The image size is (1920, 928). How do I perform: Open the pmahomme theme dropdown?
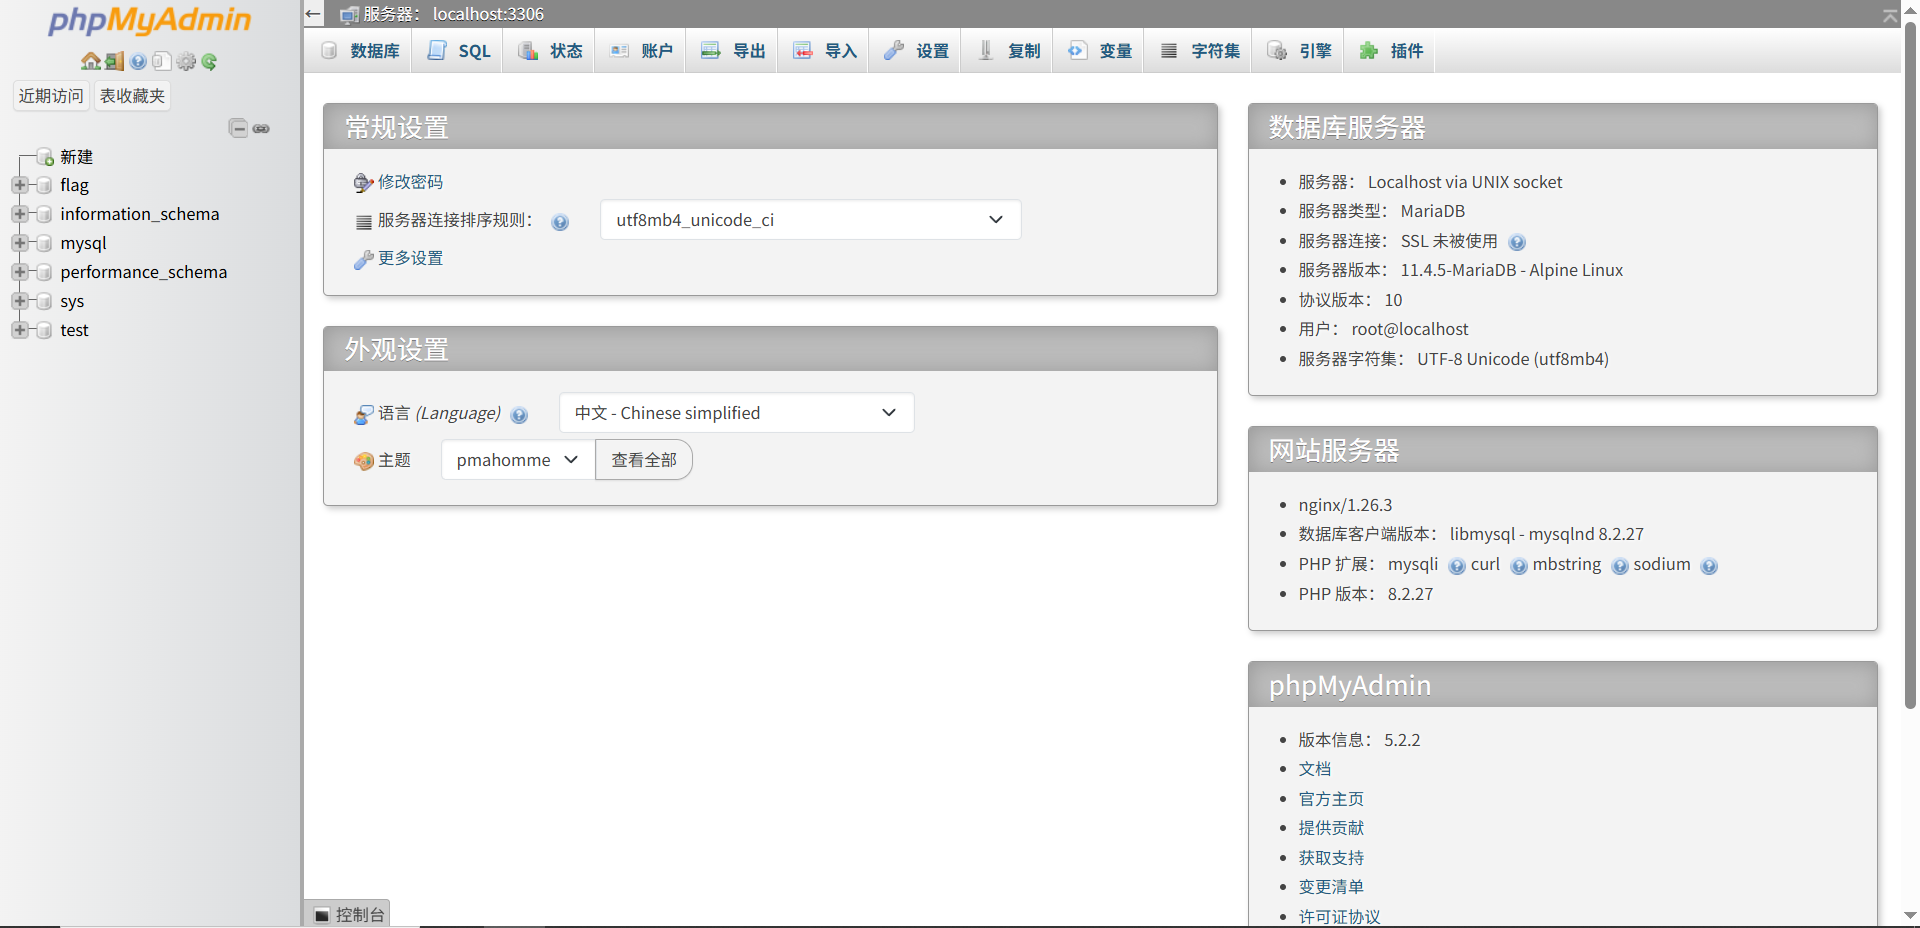pos(517,460)
